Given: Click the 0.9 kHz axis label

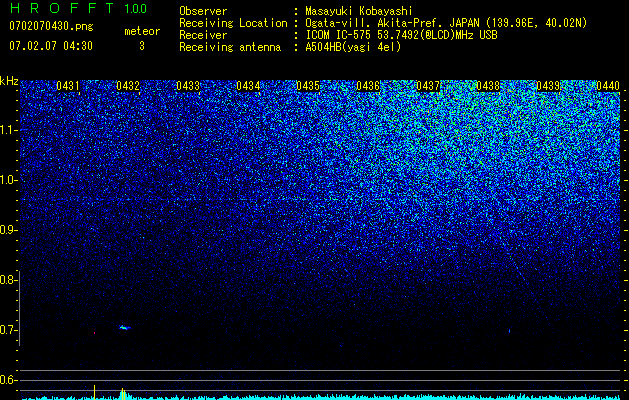Looking at the screenshot, I should 8,230.
